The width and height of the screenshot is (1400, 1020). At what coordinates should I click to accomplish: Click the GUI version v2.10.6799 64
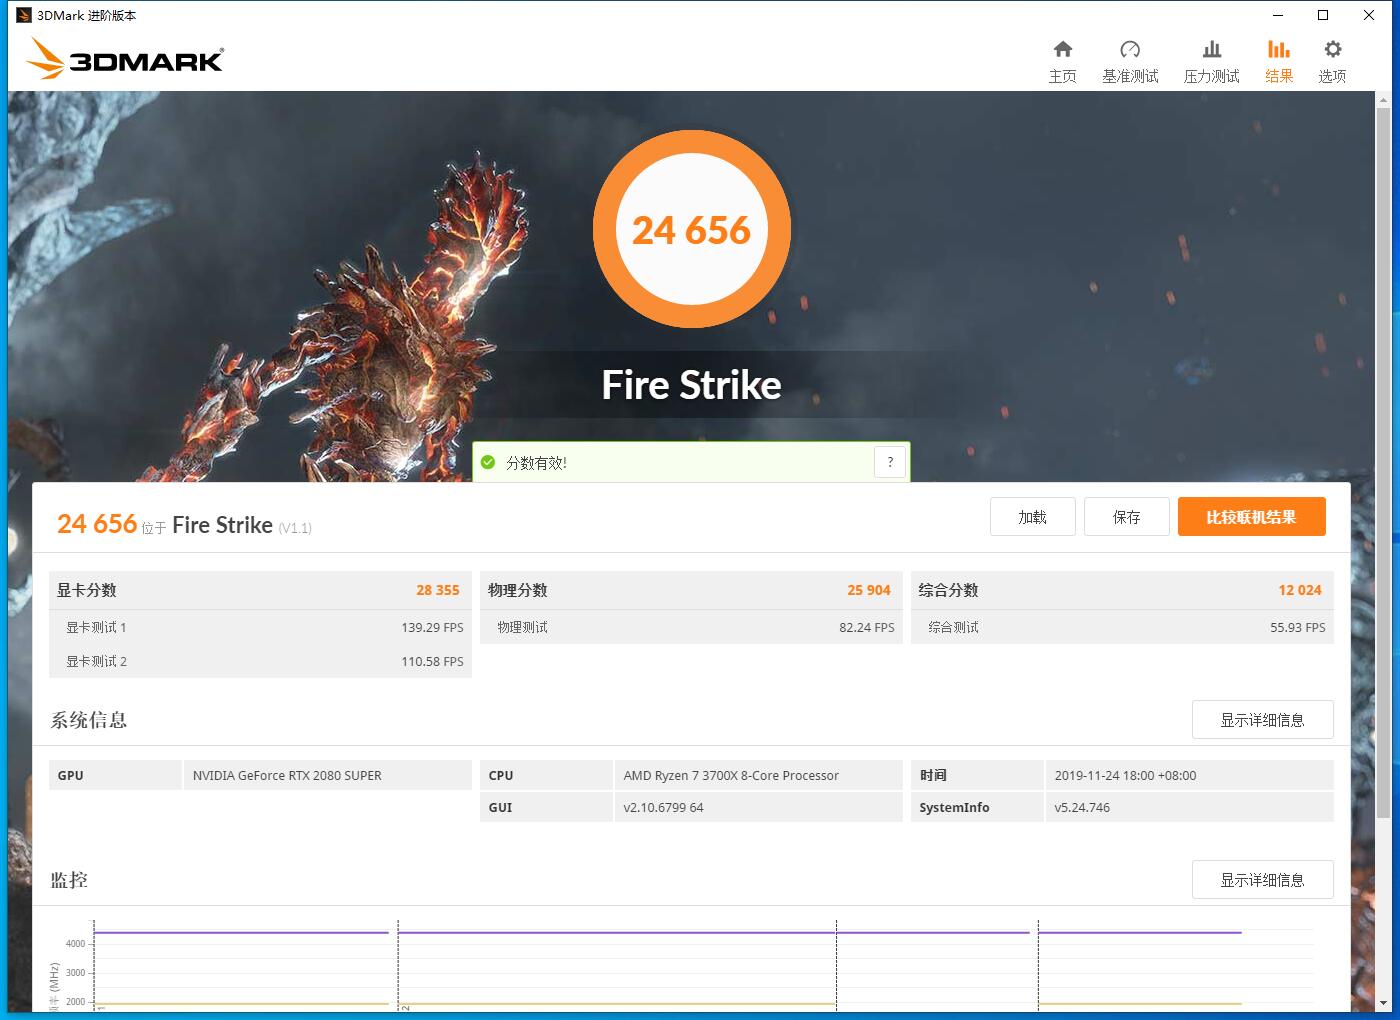click(663, 807)
